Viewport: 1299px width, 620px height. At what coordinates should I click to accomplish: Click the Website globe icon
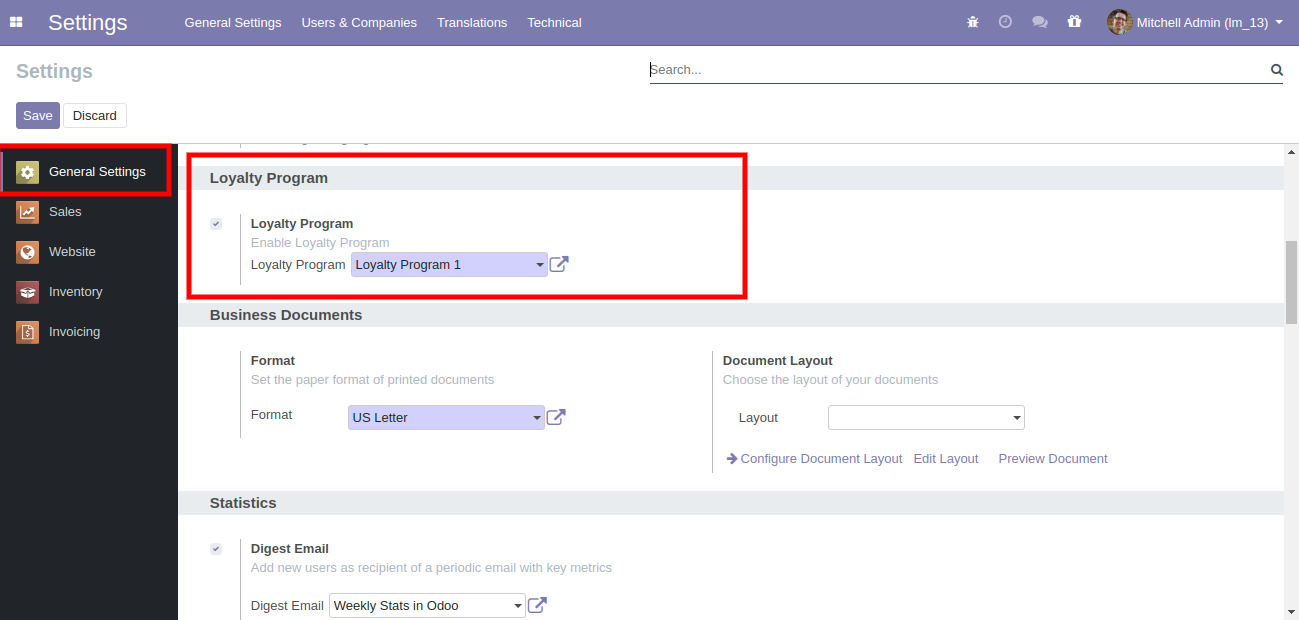pos(27,252)
